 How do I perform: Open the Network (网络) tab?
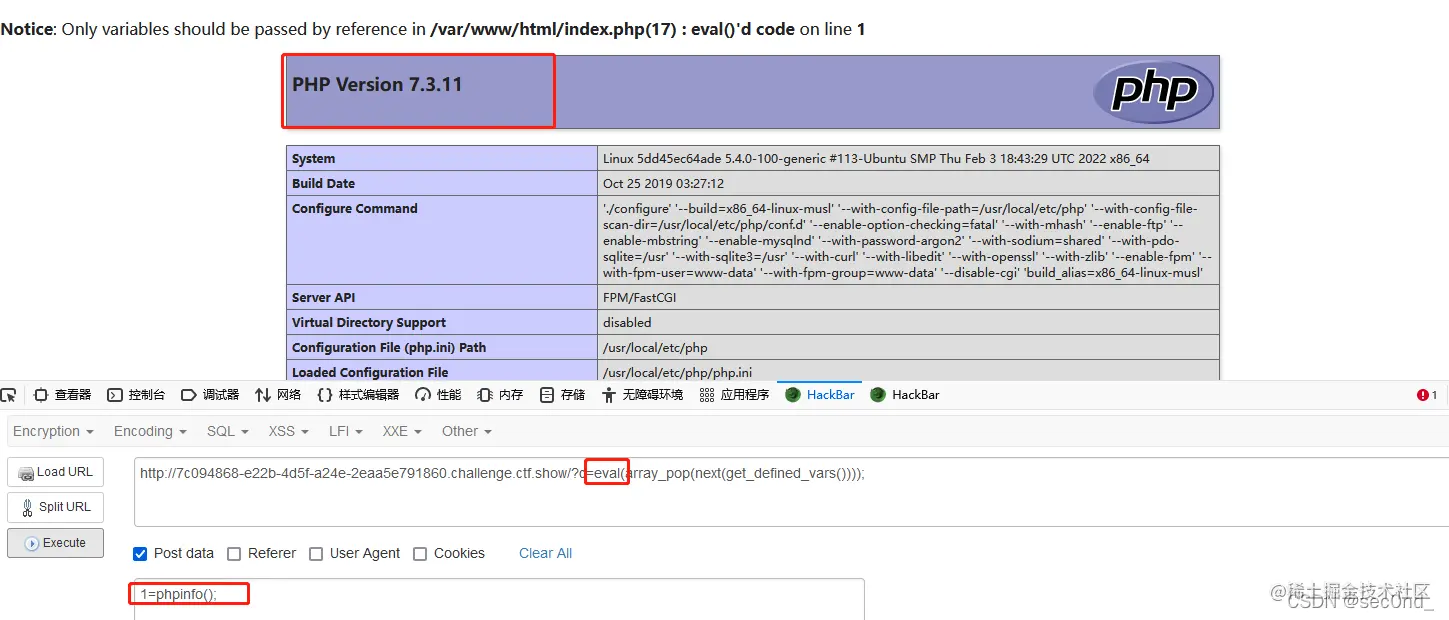tap(278, 395)
